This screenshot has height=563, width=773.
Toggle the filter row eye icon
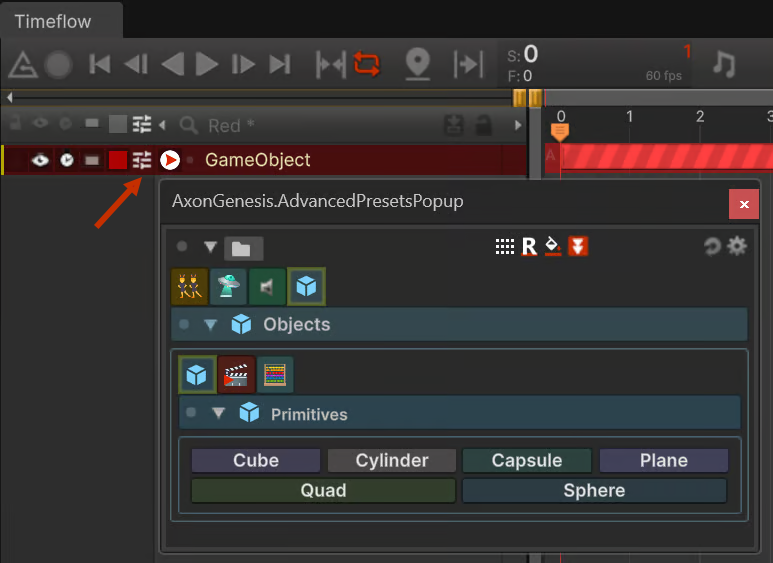tap(40, 123)
